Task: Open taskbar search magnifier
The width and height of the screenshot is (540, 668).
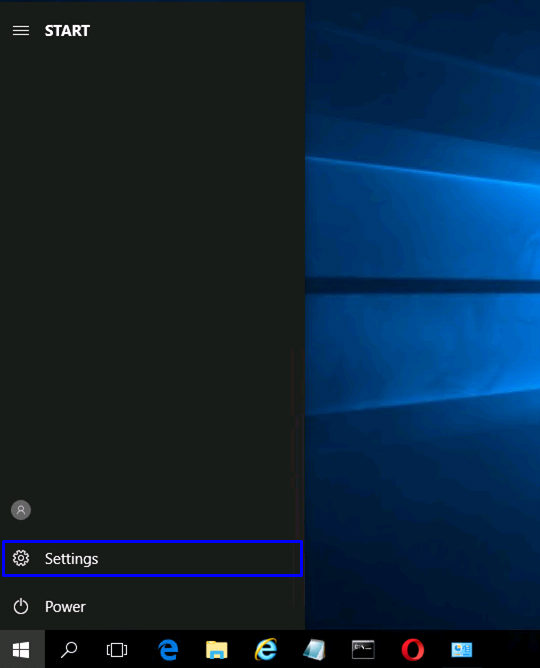Action: (x=69, y=650)
